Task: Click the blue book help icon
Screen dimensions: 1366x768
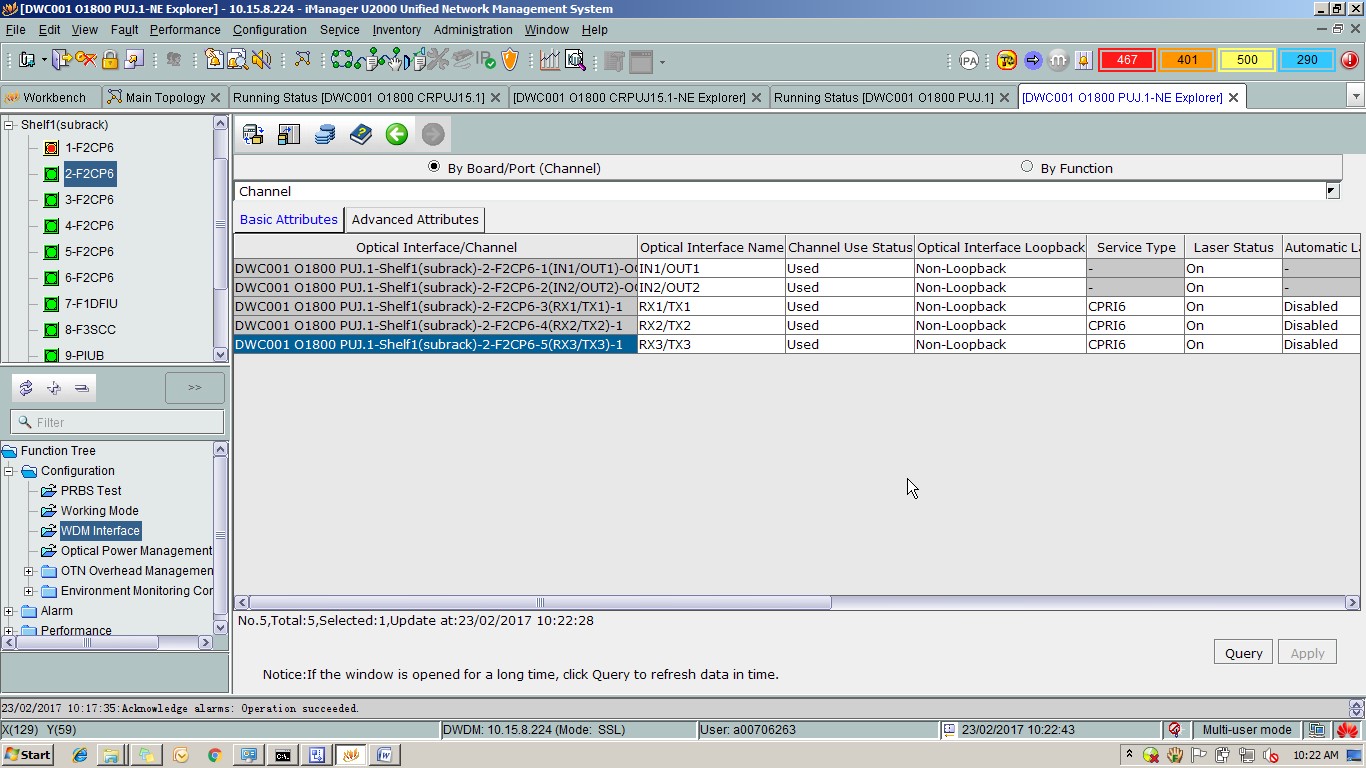Action: pos(361,134)
